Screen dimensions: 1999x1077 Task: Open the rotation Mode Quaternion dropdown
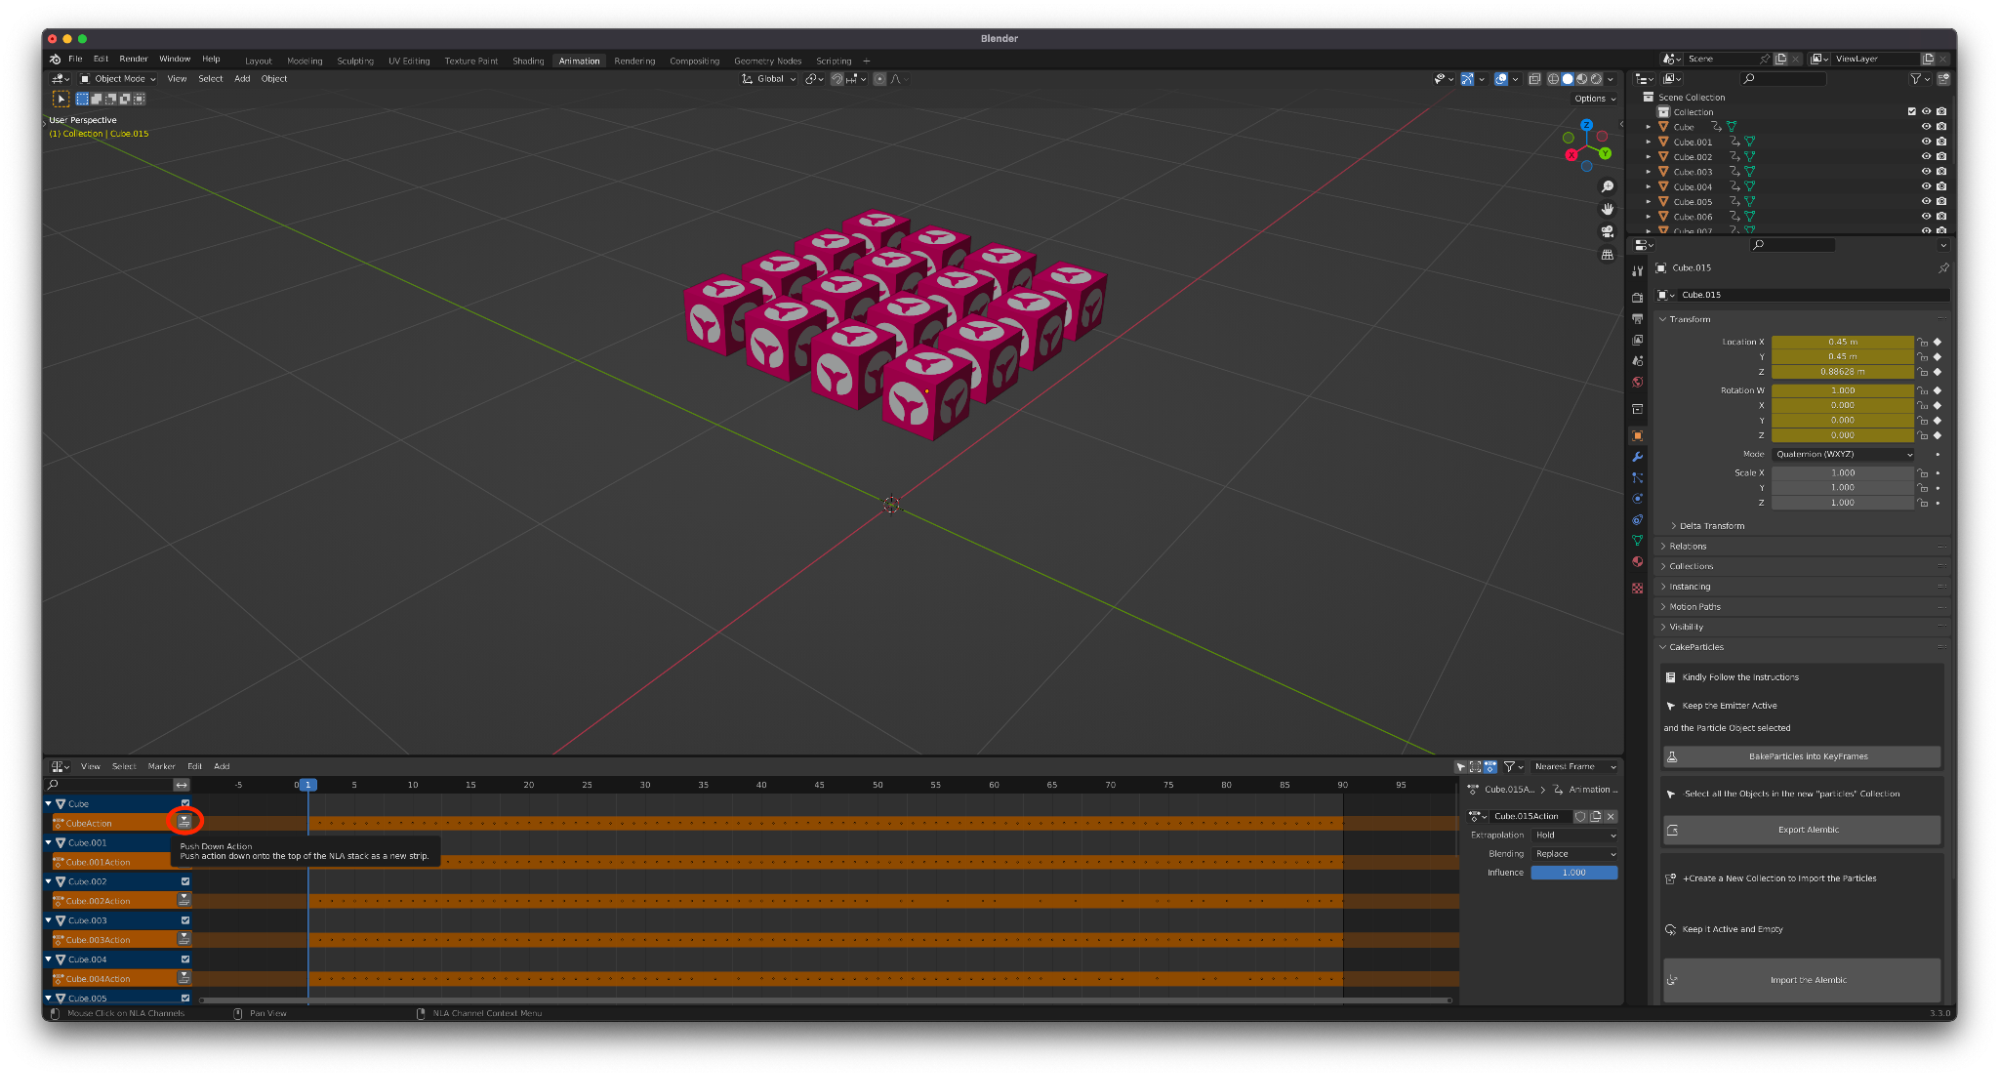click(x=1843, y=454)
